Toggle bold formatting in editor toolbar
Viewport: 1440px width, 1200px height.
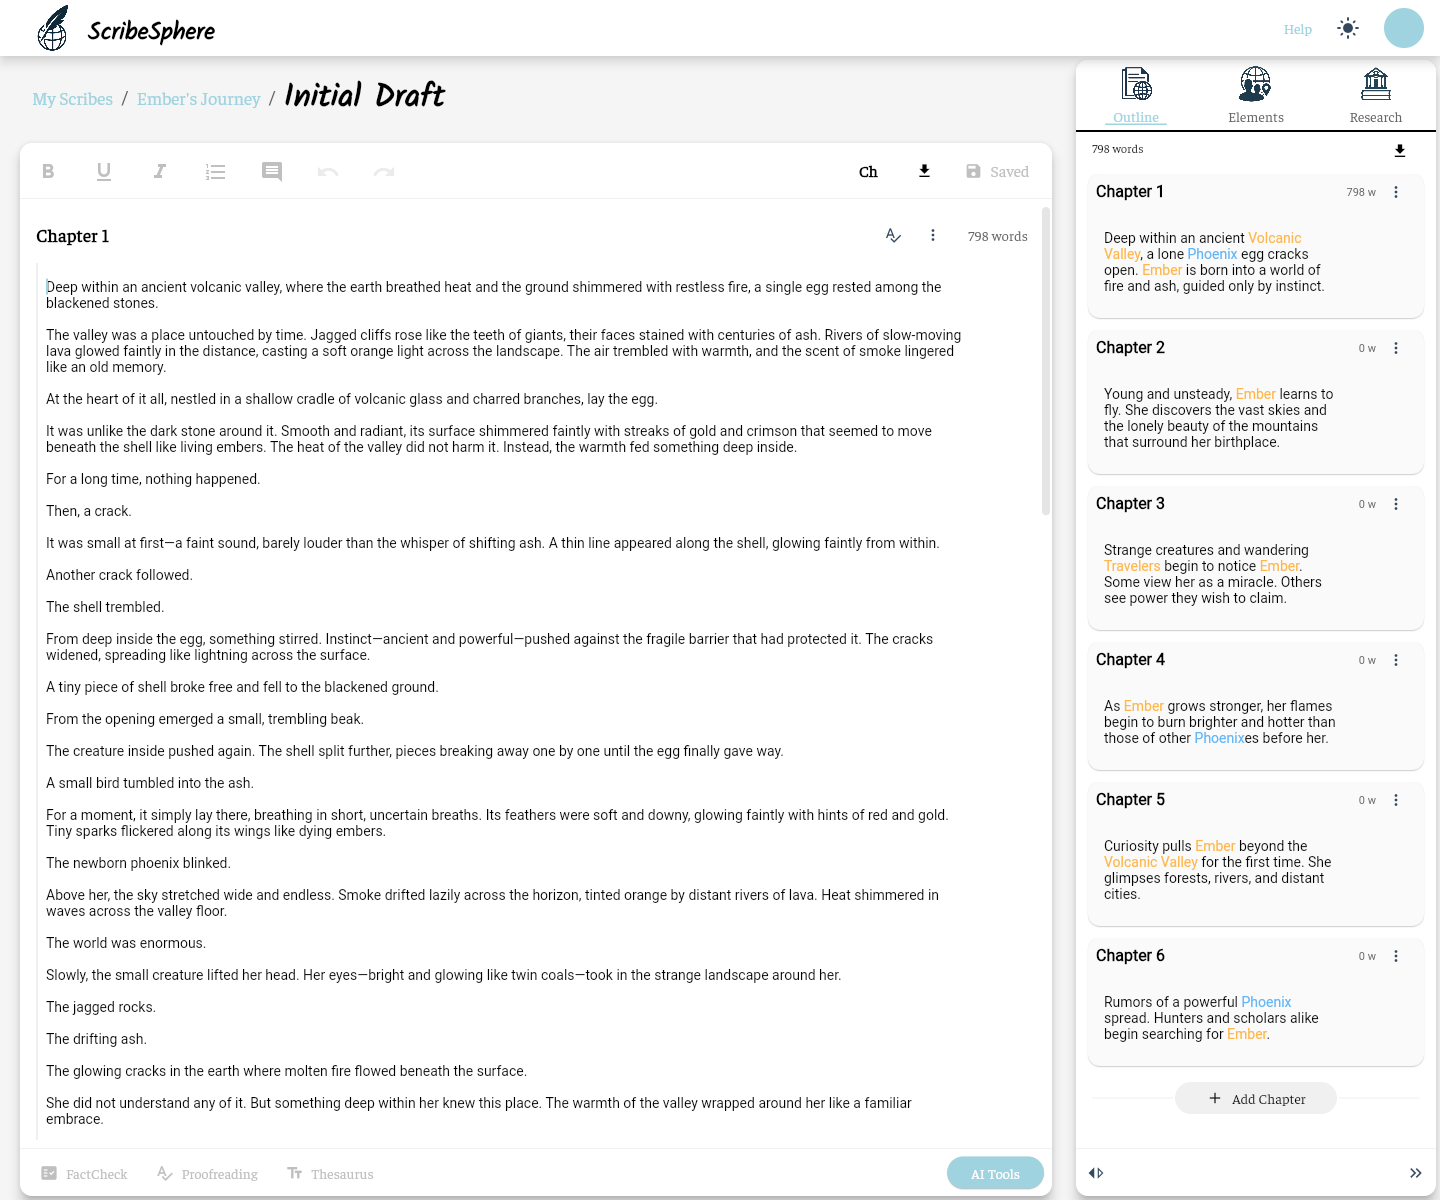click(x=48, y=171)
